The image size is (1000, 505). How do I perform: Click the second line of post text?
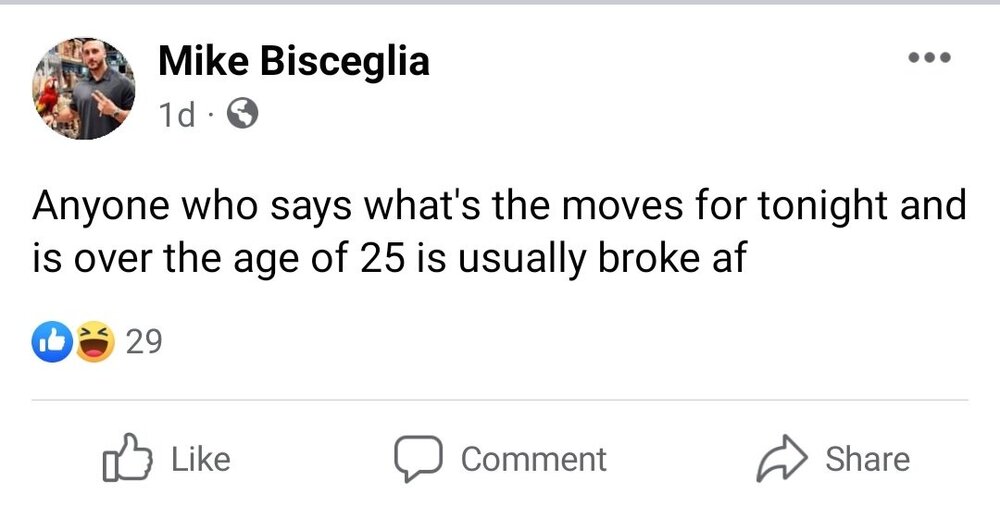[x=390, y=257]
